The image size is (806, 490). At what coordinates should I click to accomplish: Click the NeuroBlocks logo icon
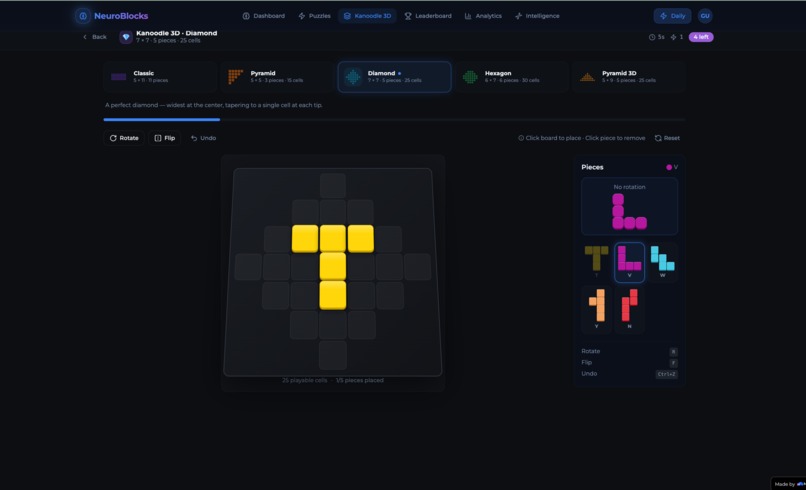(82, 16)
